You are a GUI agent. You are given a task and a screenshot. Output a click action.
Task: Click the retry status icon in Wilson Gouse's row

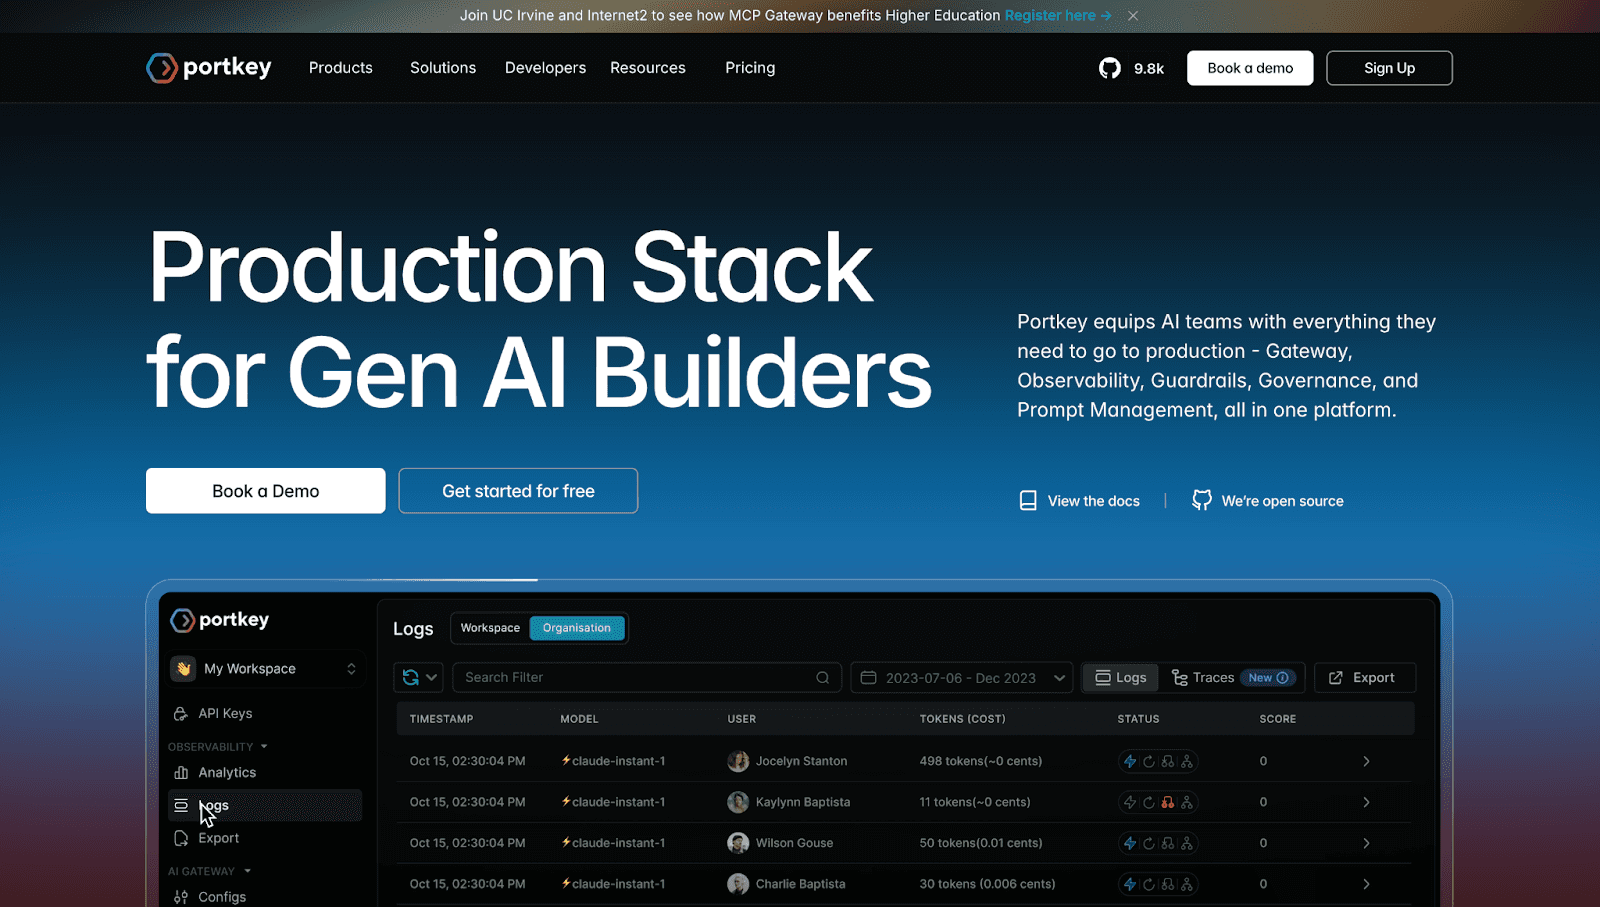pyautogui.click(x=1149, y=843)
